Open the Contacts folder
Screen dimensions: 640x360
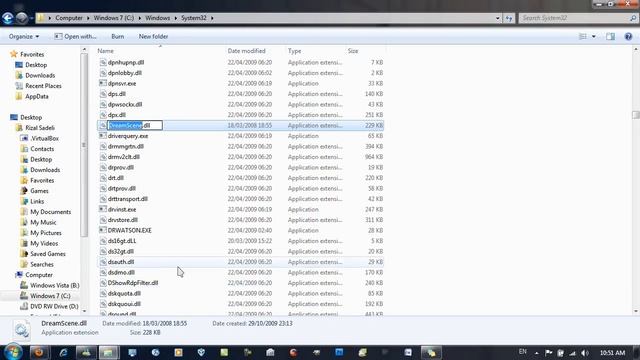coord(42,149)
